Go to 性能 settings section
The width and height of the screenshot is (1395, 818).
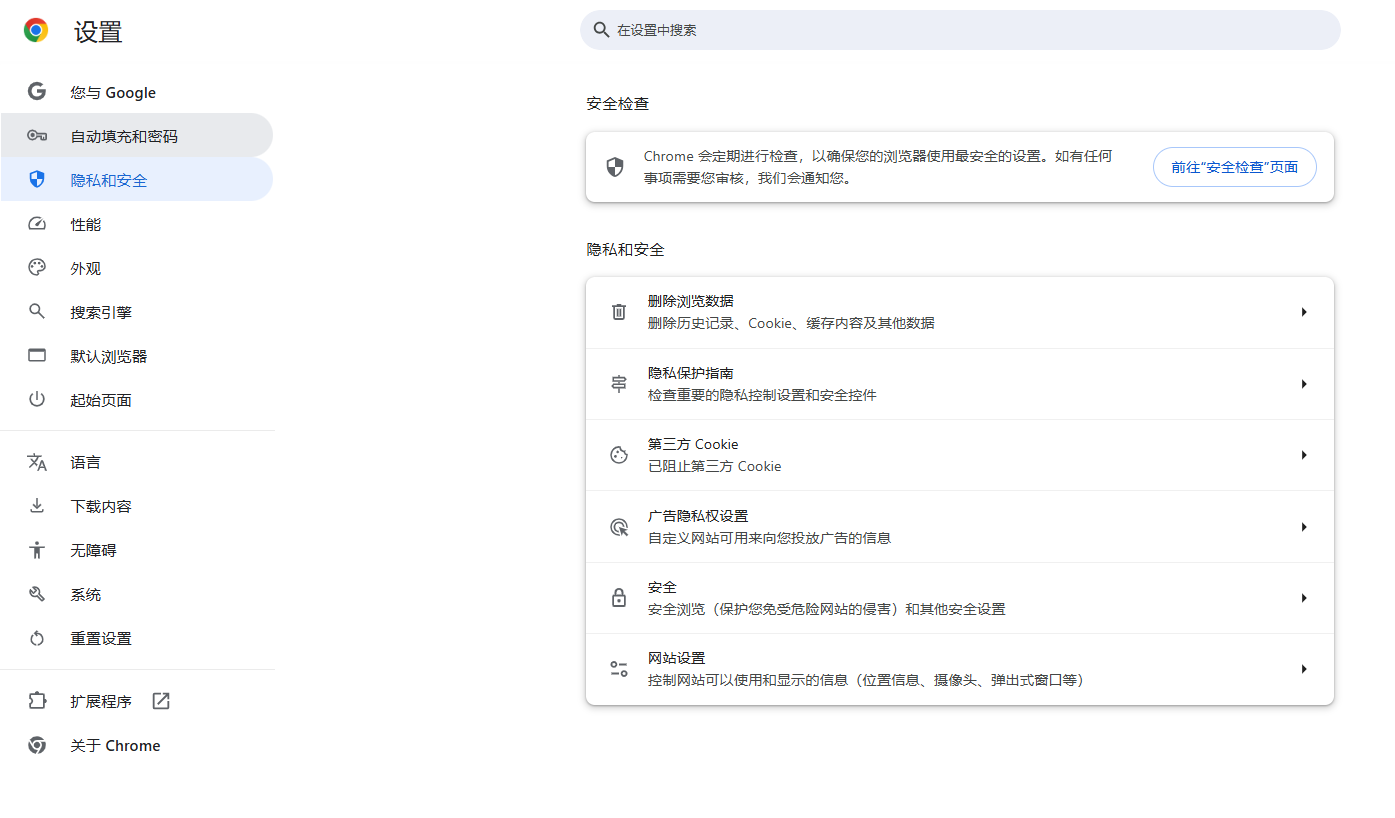136,224
